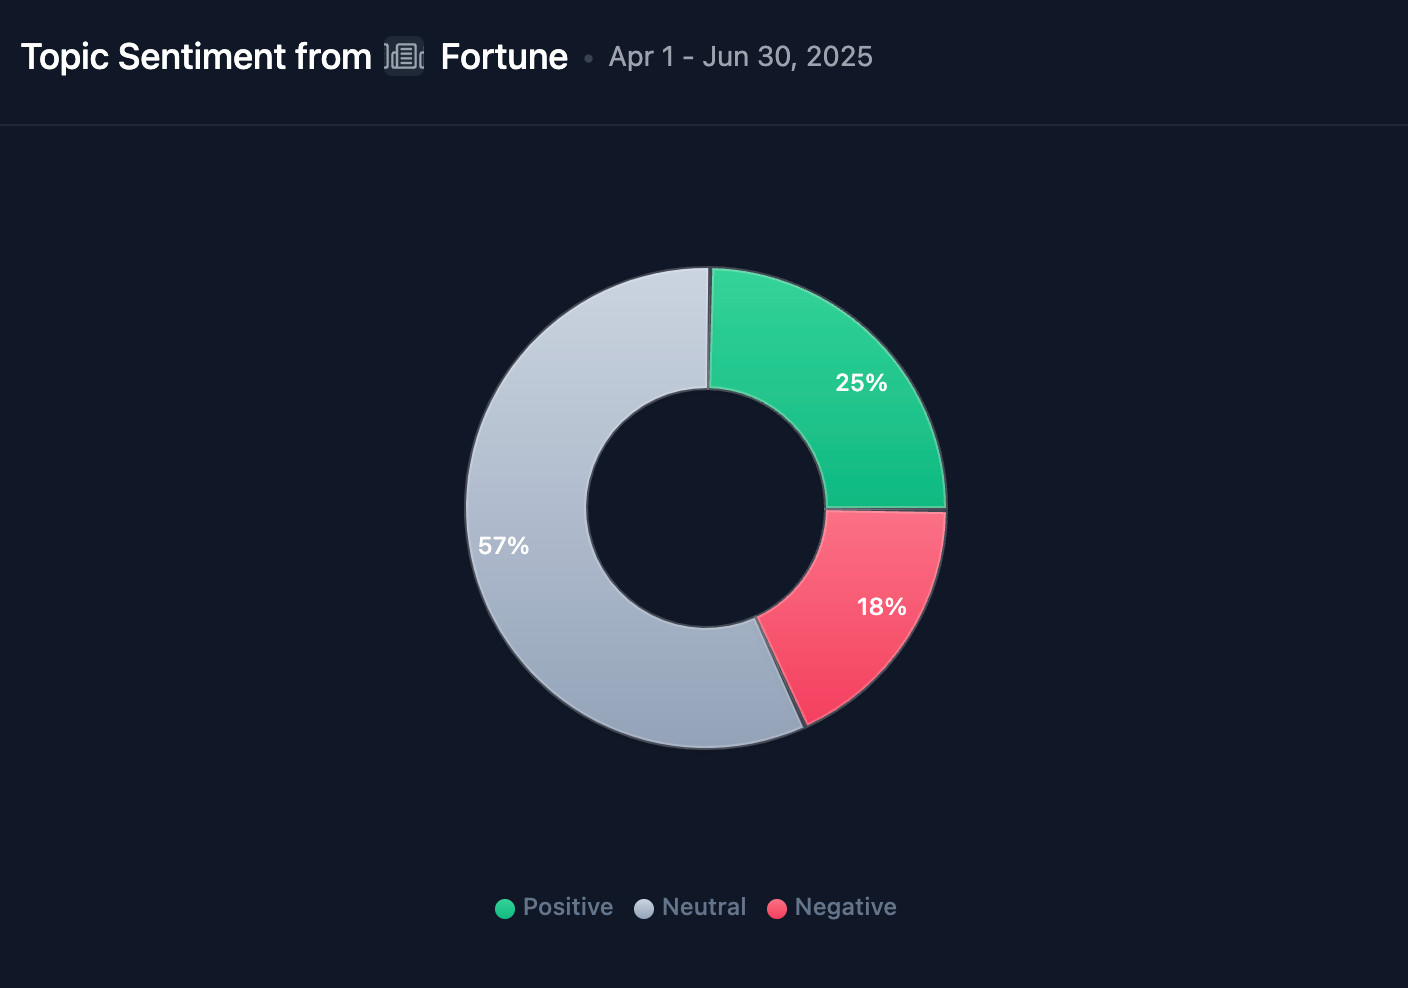Viewport: 1408px width, 988px height.
Task: Click the newspaper icon beside Fortune
Action: tap(405, 57)
